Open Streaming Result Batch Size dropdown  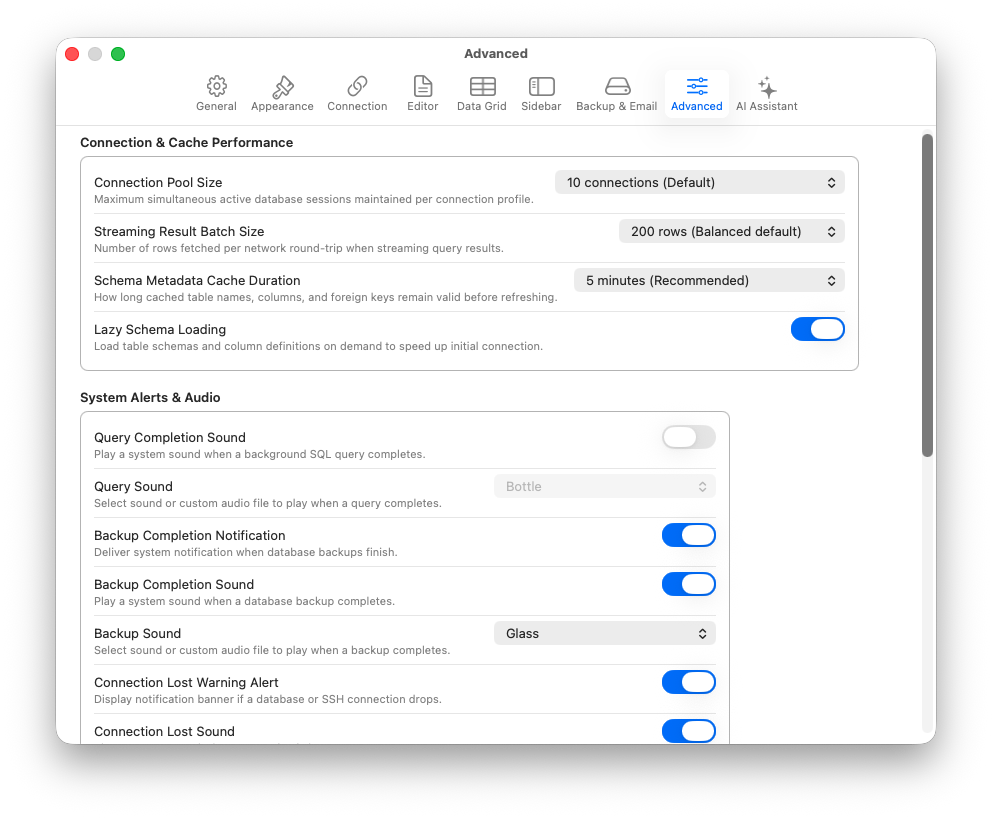[x=731, y=232]
